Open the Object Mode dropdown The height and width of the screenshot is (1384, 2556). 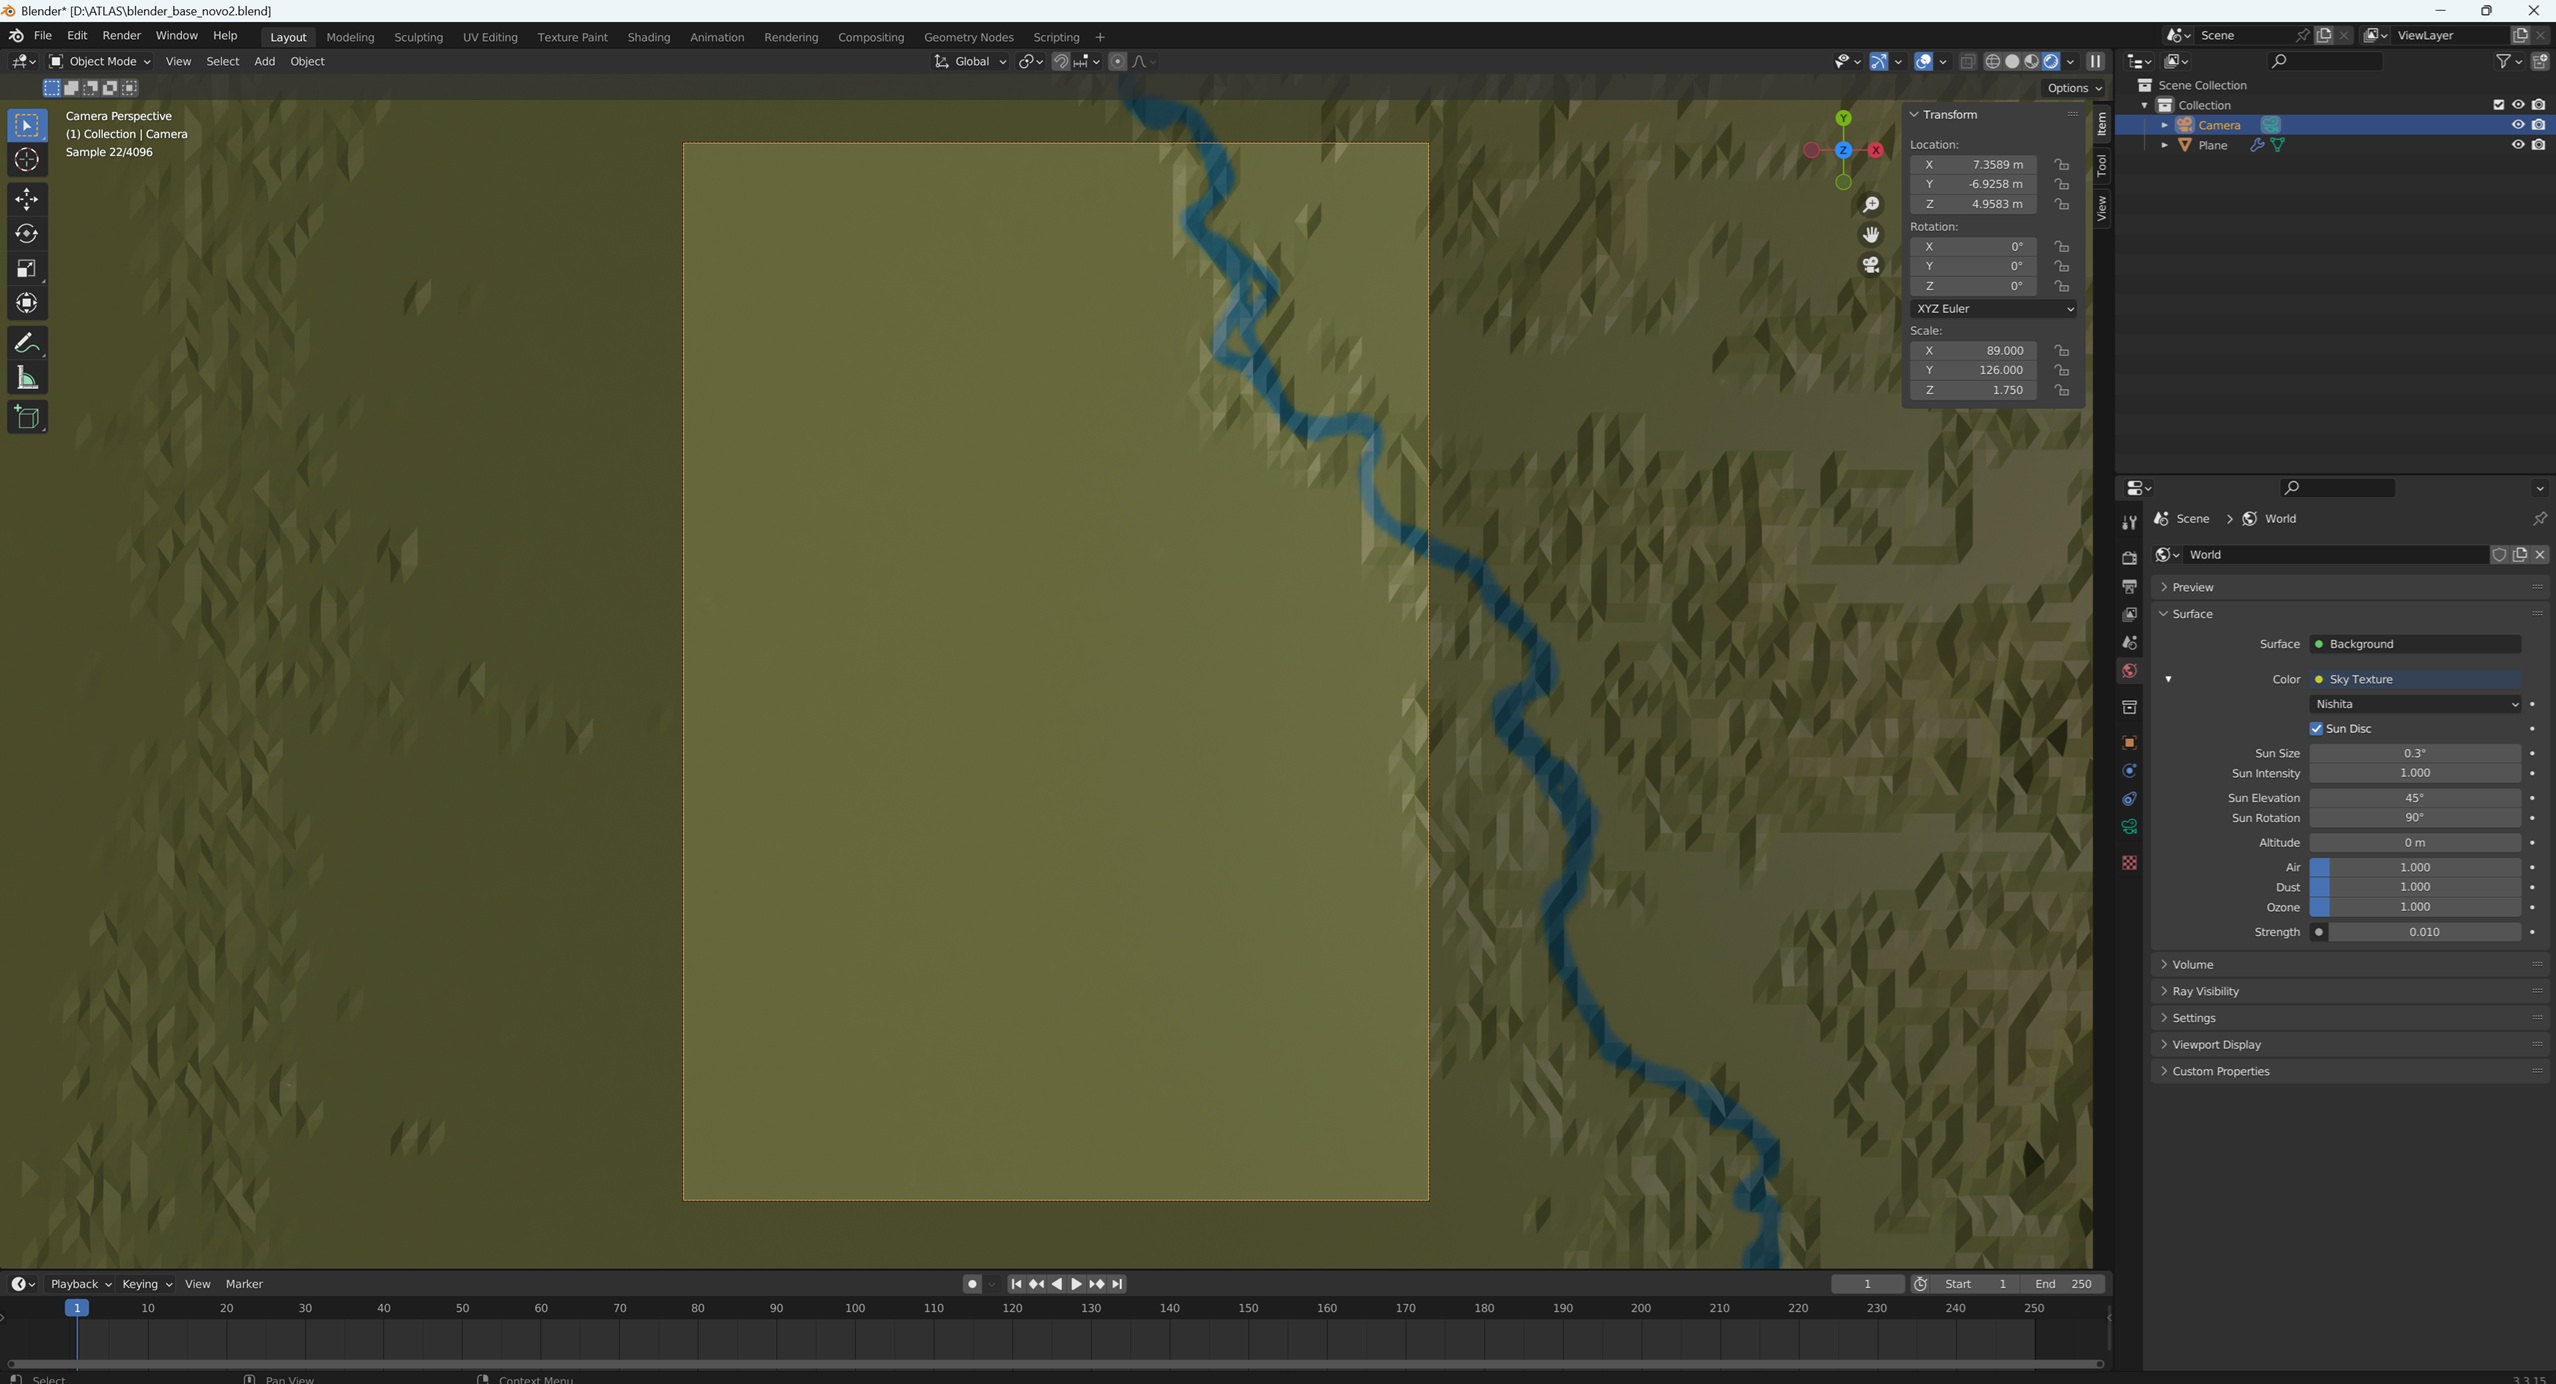coord(100,62)
